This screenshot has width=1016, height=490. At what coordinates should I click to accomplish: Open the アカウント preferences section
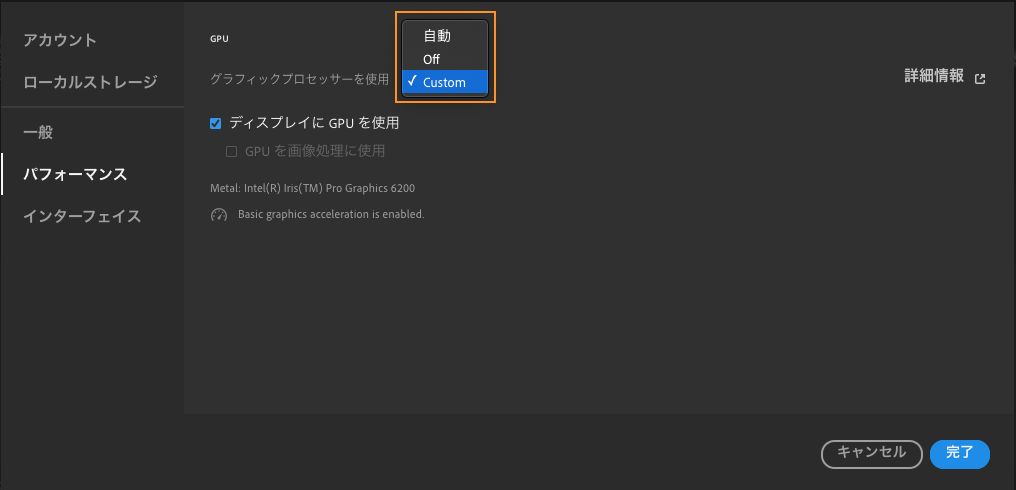(x=60, y=40)
